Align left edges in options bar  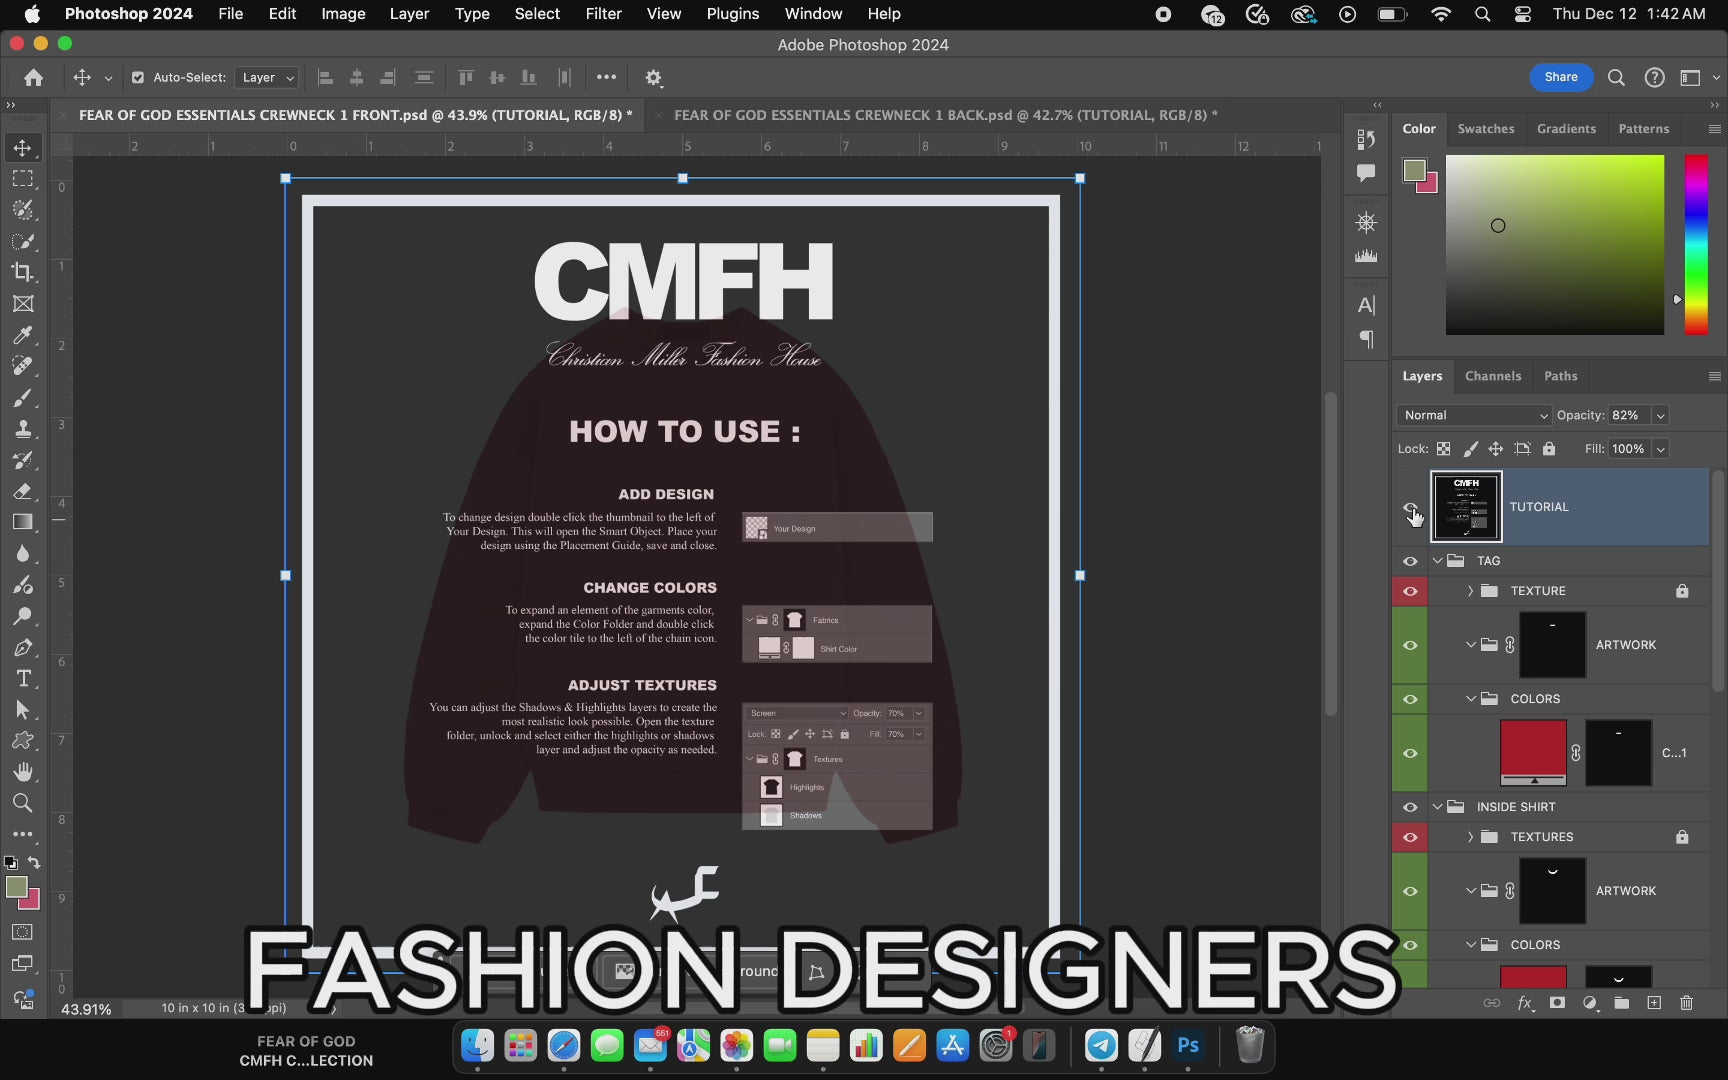tap(325, 78)
